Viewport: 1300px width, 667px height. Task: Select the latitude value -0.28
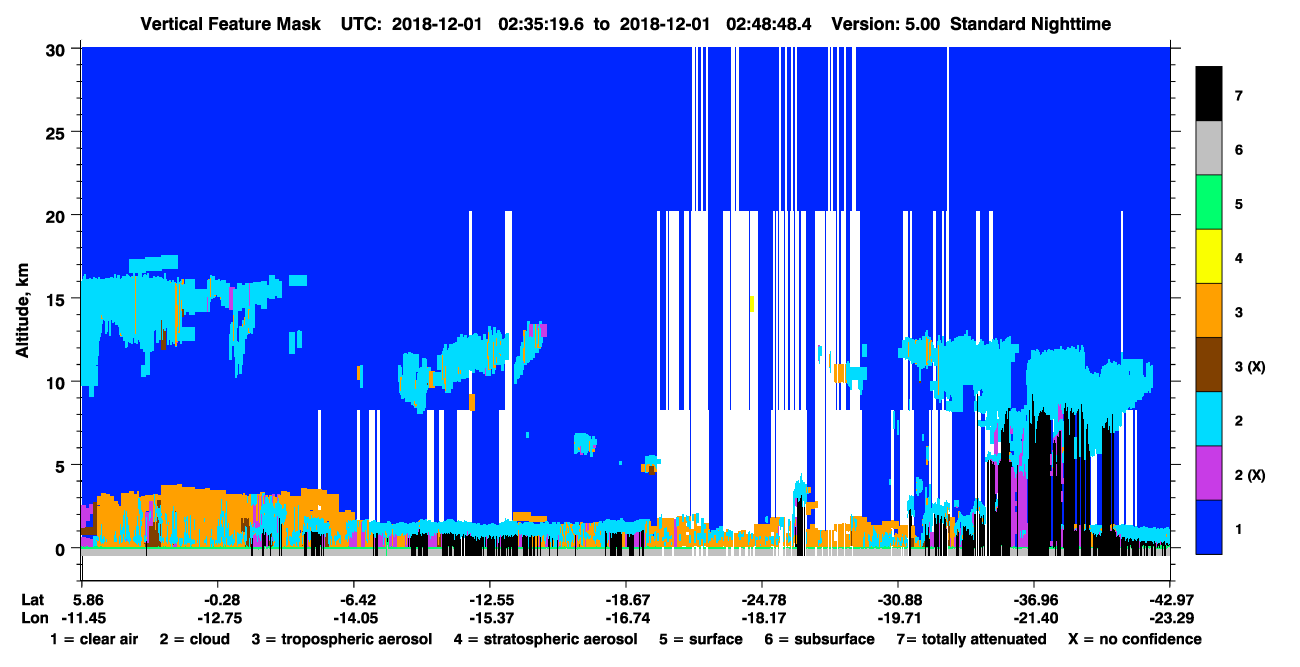click(218, 599)
